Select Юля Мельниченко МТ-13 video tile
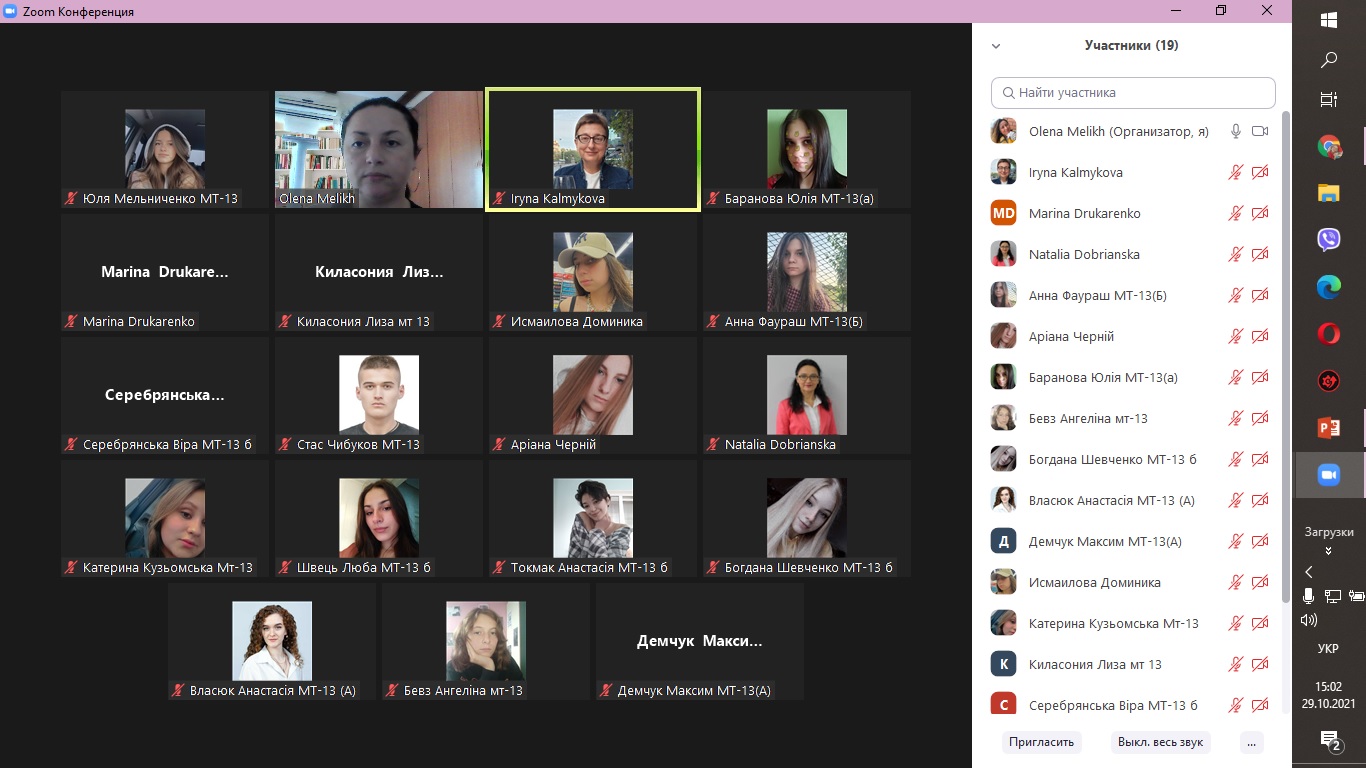Image resolution: width=1366 pixels, height=768 pixels. [x=164, y=149]
